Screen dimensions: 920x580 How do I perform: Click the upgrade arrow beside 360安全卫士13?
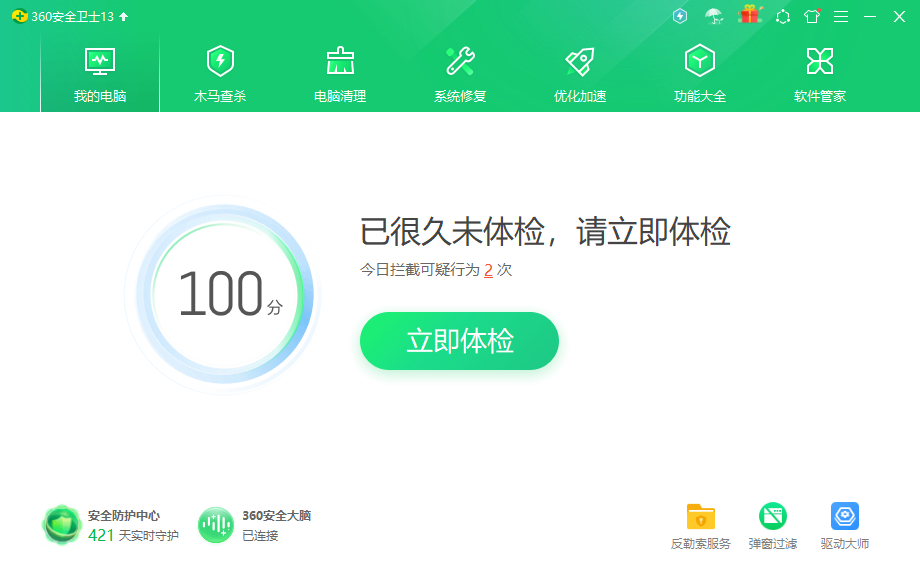coord(122,16)
